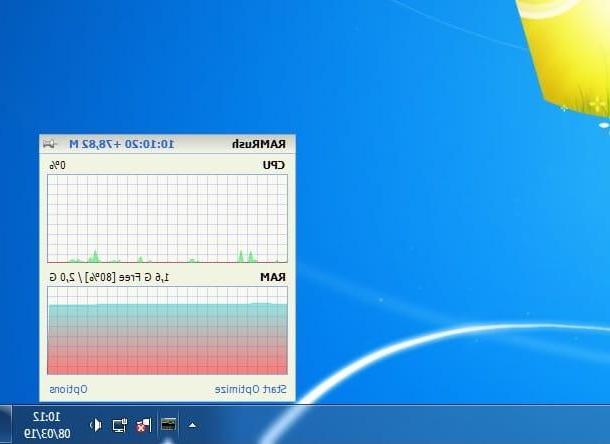The width and height of the screenshot is (610, 444).
Task: Open RAMRush Options link
Action: [x=68, y=390]
